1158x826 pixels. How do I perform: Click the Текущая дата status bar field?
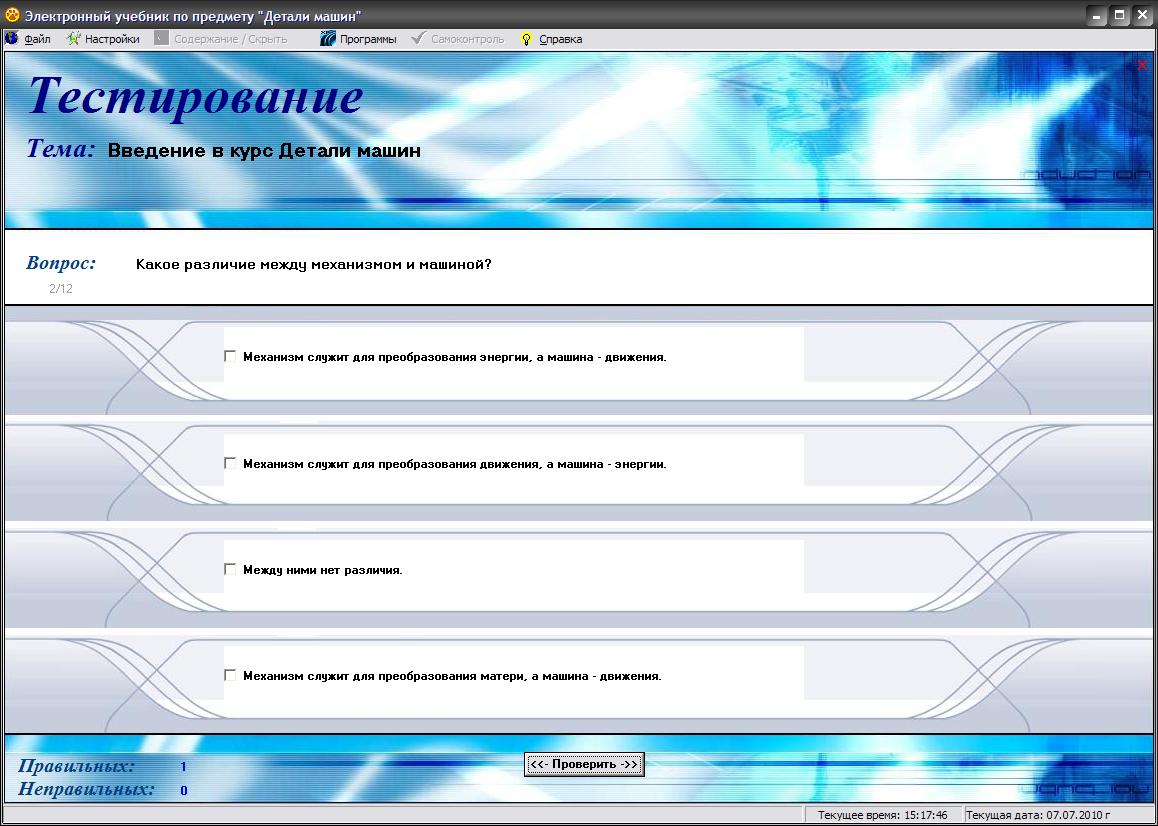(x=1058, y=815)
